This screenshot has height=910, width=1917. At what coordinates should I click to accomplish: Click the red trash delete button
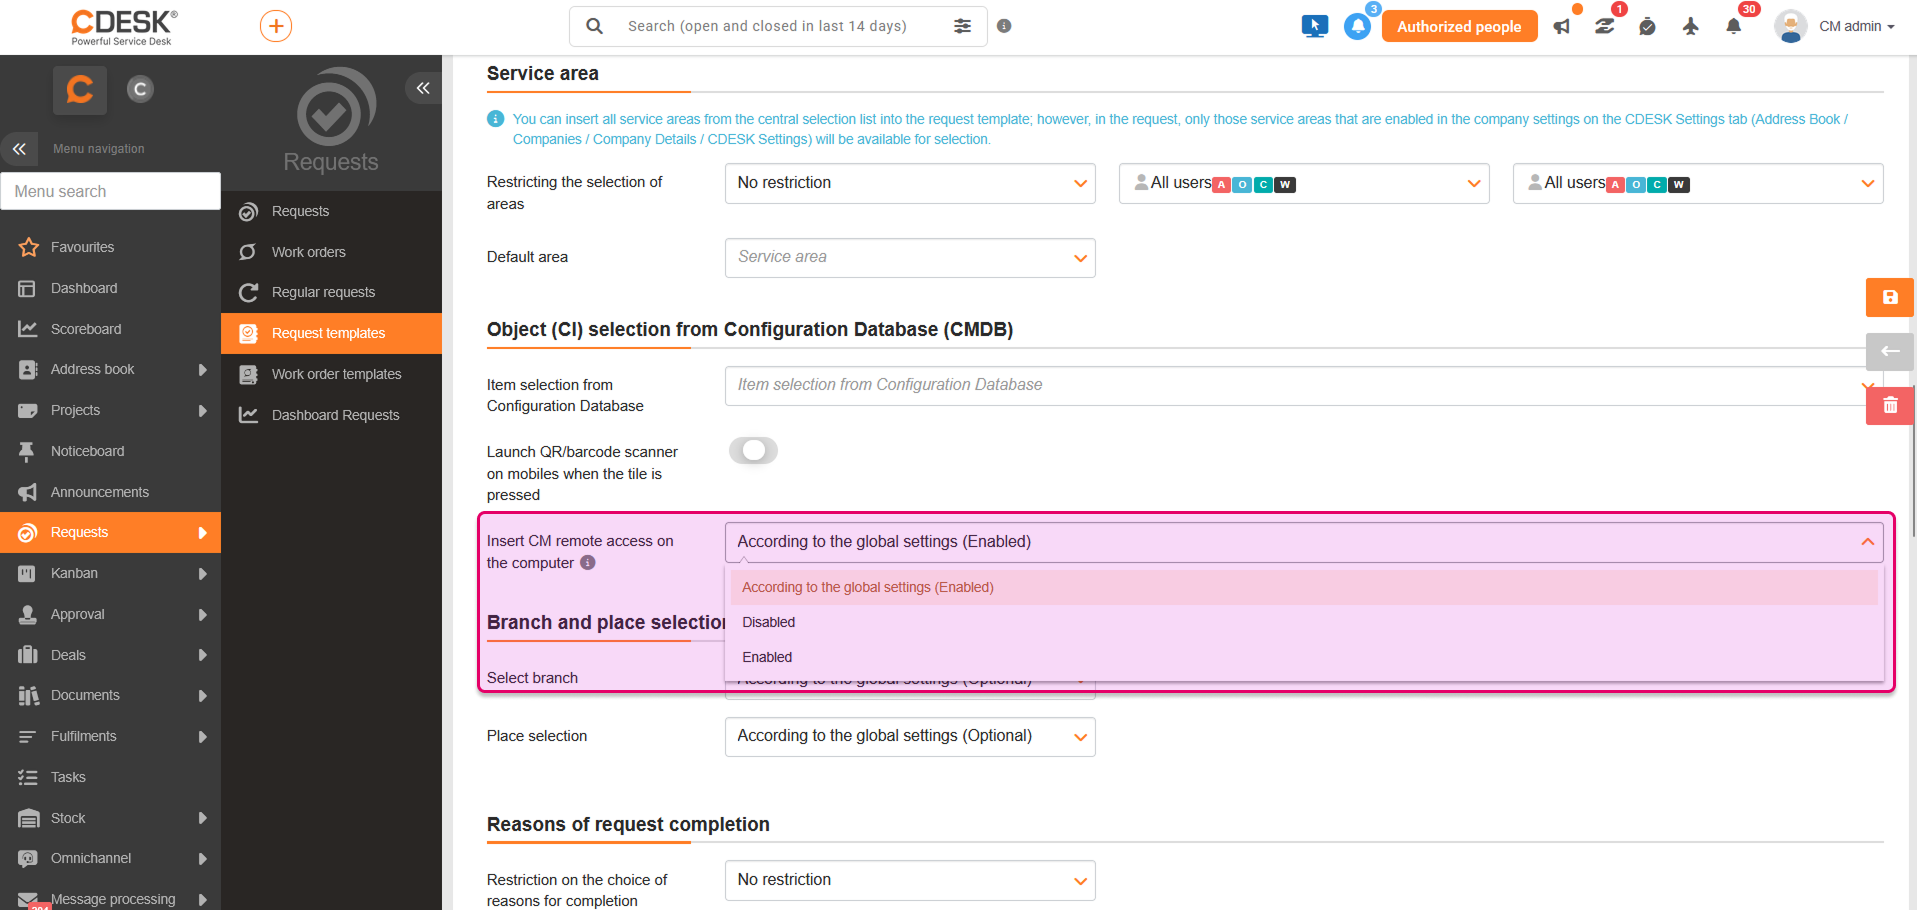1890,405
